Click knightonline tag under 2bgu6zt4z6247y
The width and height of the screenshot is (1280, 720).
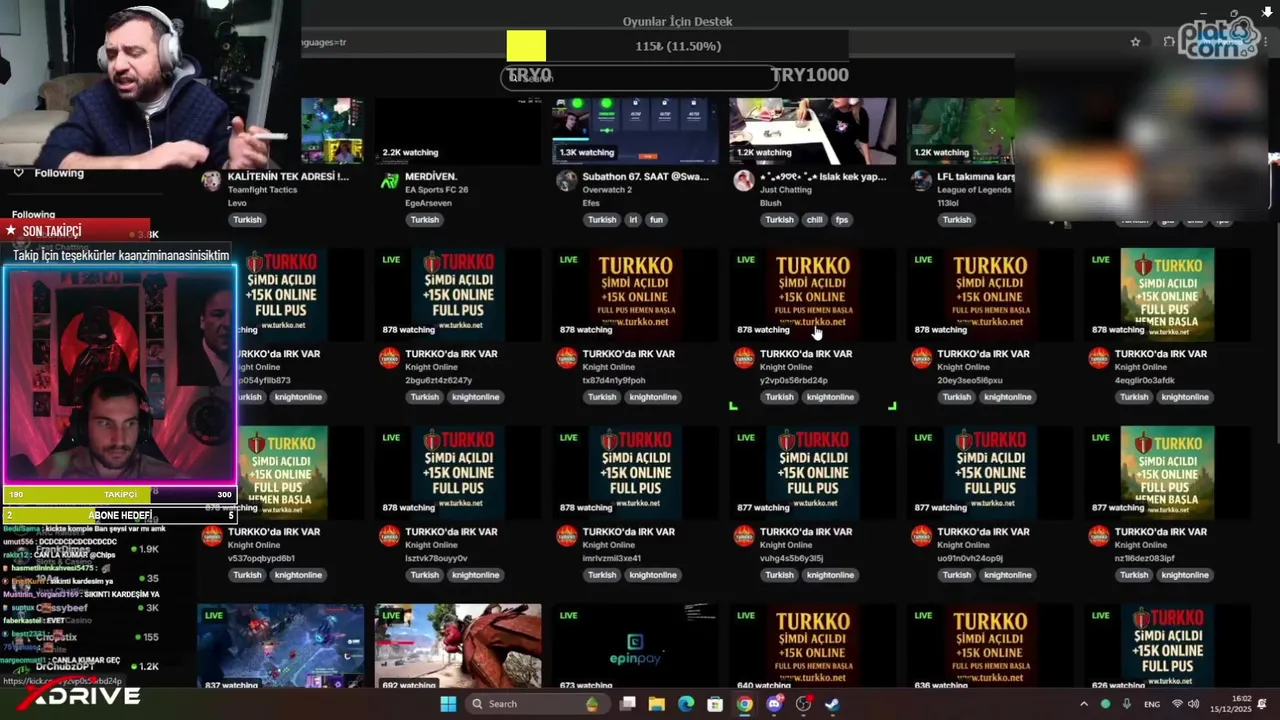click(476, 397)
